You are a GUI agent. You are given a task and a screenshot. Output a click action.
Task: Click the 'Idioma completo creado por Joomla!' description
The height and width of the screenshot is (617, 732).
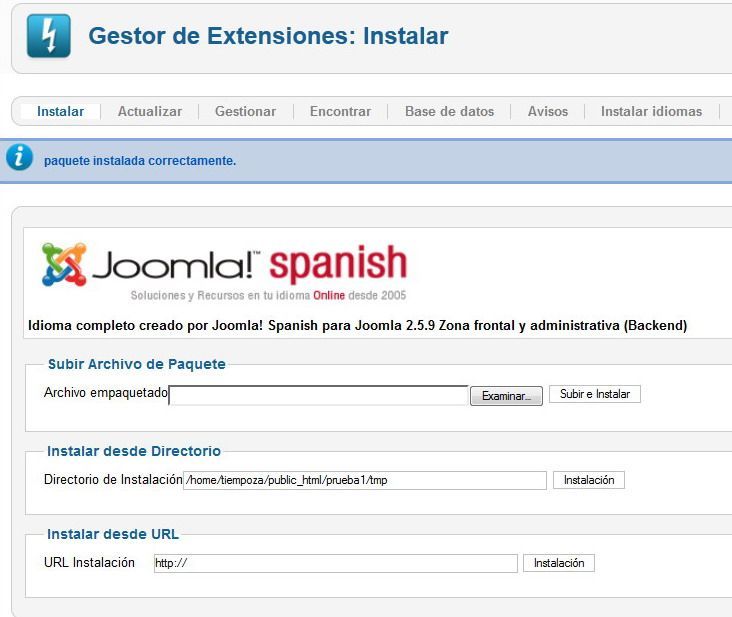[358, 325]
